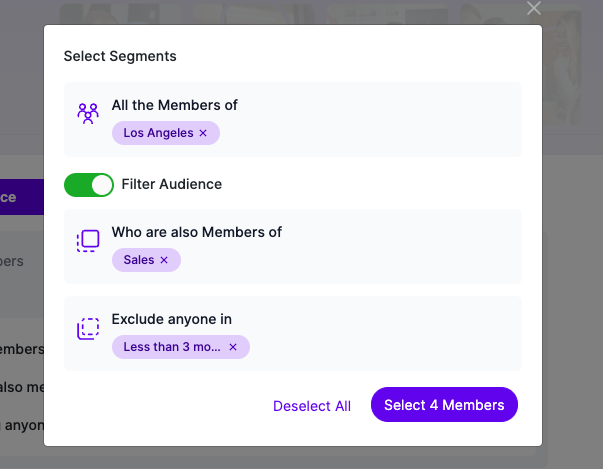Remove the Less than 3 mo... exclusion chip
Screen dimensions: 603x469
[x=233, y=347]
